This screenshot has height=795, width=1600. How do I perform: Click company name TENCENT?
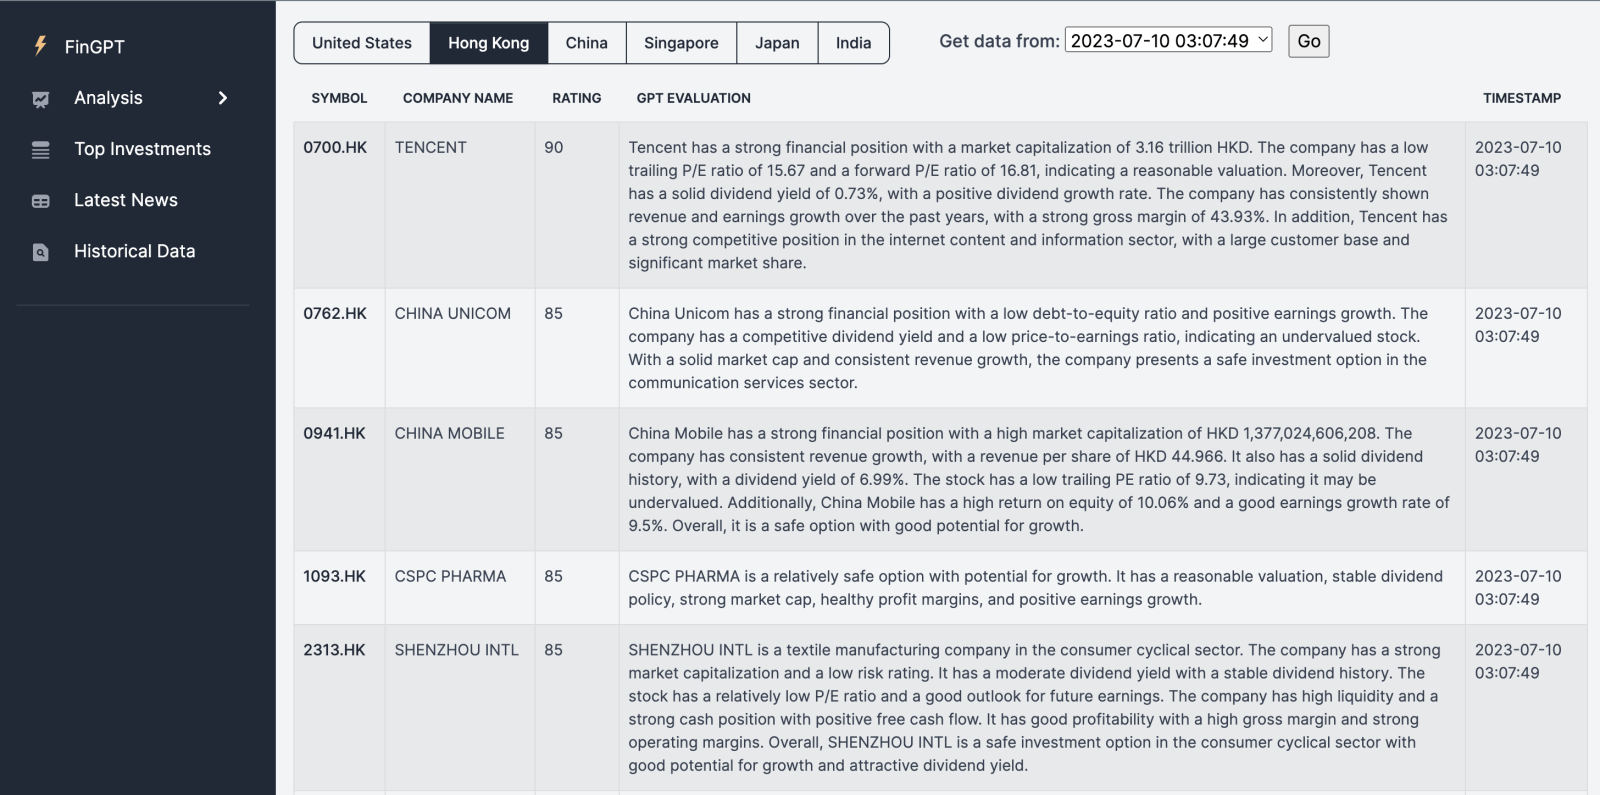coord(430,147)
